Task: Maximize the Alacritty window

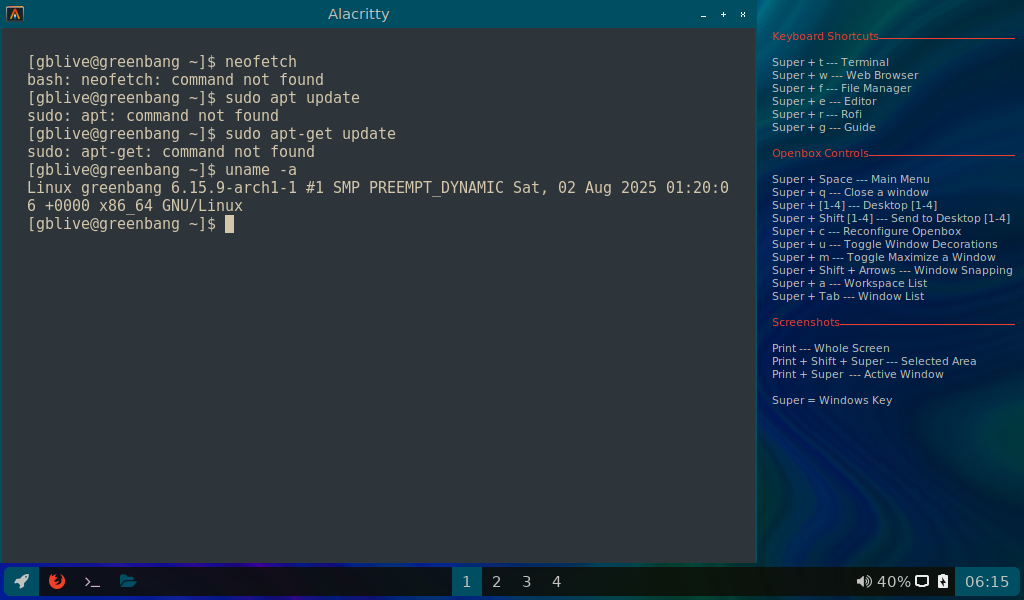Action: pos(723,14)
